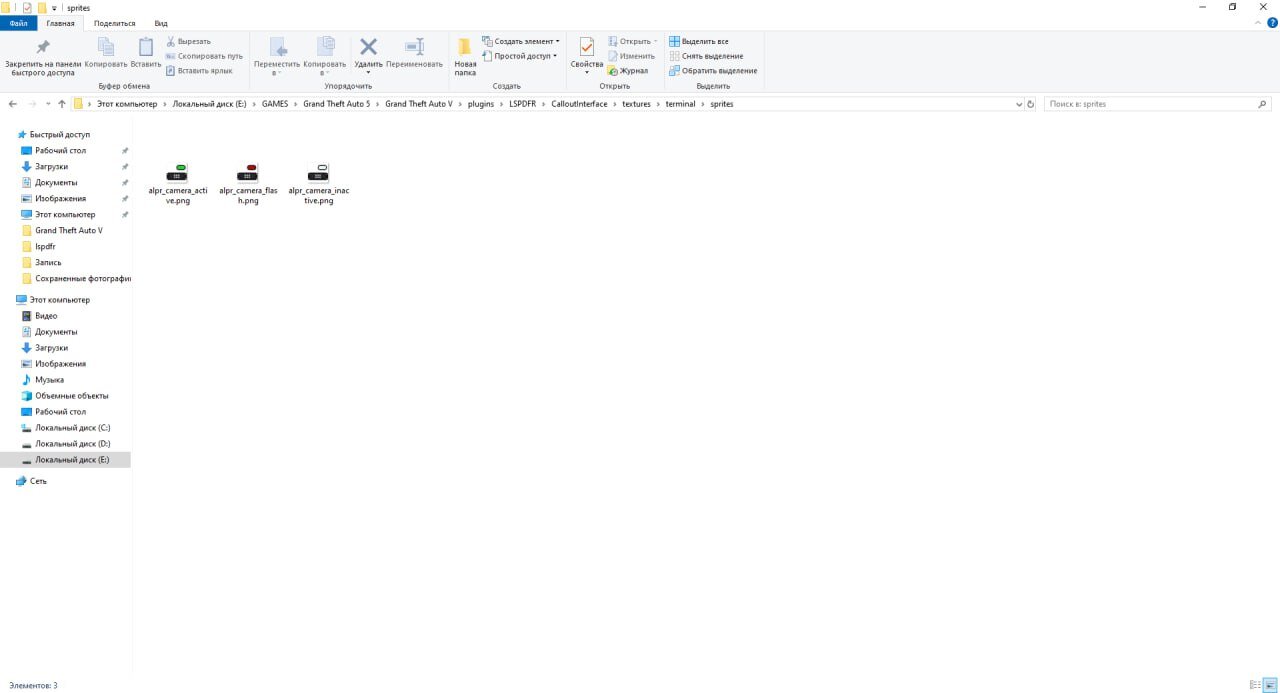Switch to large icons view in status bar

(x=1268, y=685)
